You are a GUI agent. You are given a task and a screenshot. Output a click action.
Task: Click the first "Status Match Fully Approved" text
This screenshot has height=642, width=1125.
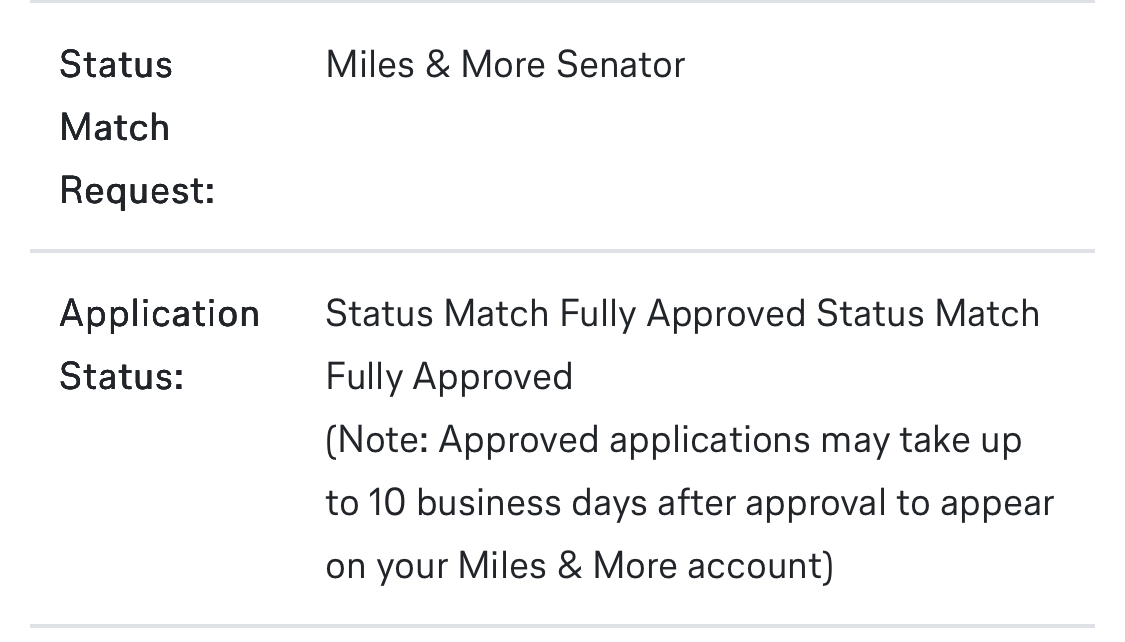click(564, 314)
